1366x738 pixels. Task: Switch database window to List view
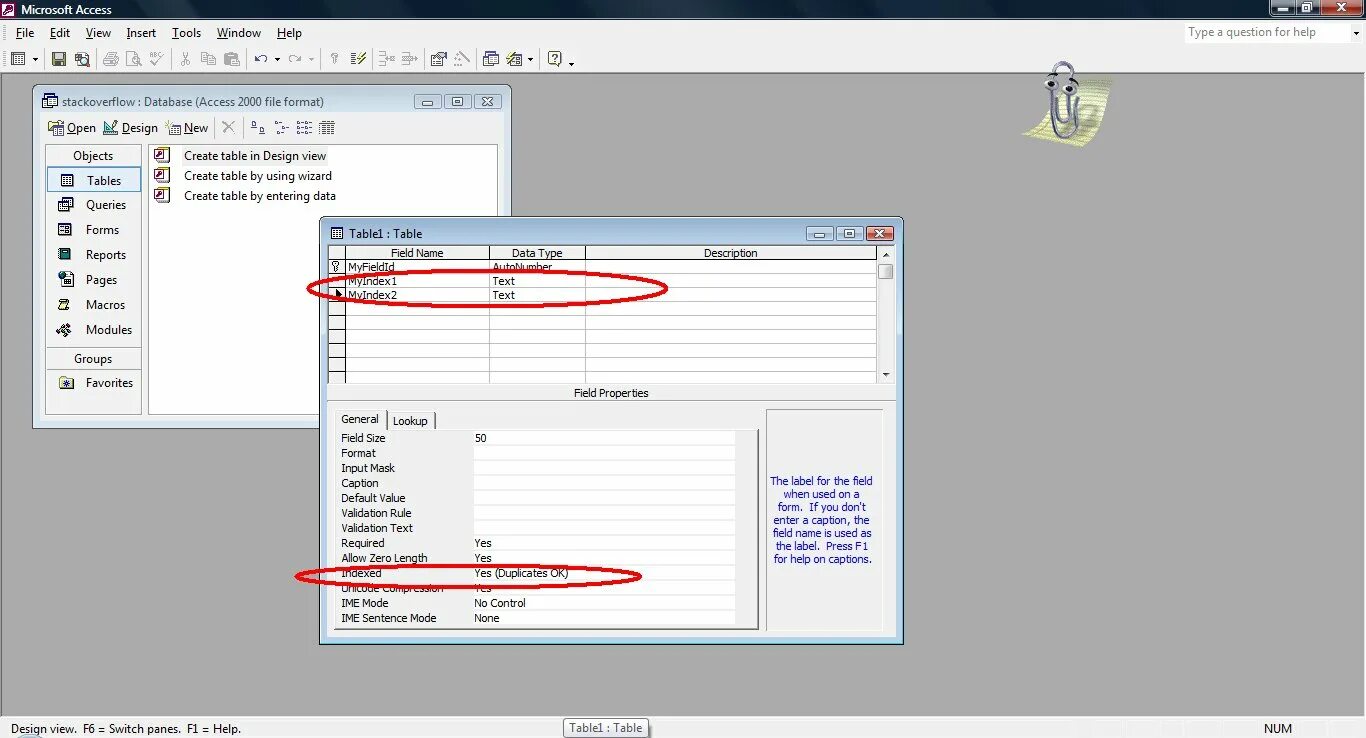tap(304, 128)
